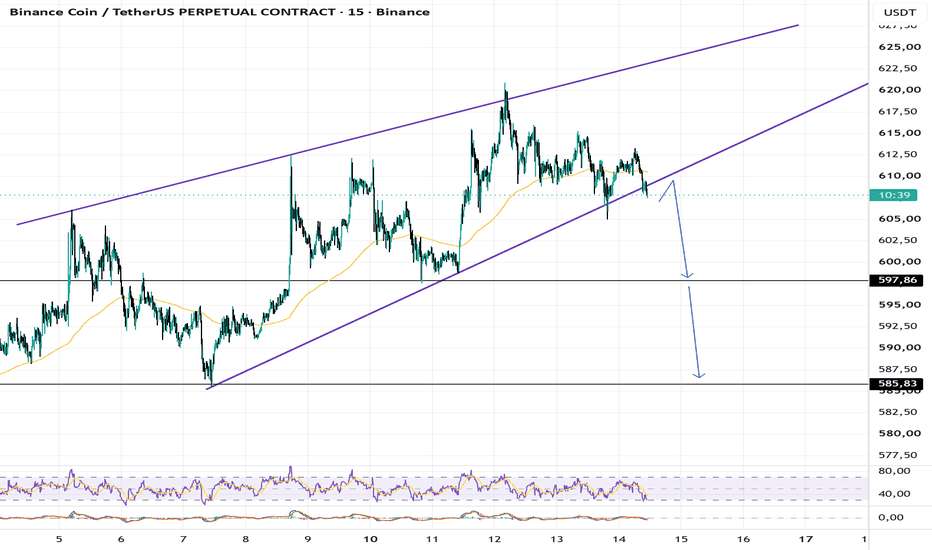Click the 580,00 price axis label

click(899, 433)
